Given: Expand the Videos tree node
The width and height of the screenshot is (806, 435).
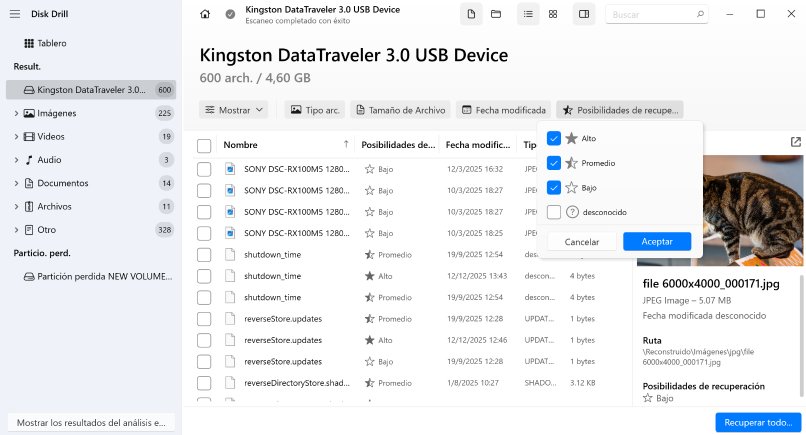Looking at the screenshot, I should pyautogui.click(x=16, y=136).
